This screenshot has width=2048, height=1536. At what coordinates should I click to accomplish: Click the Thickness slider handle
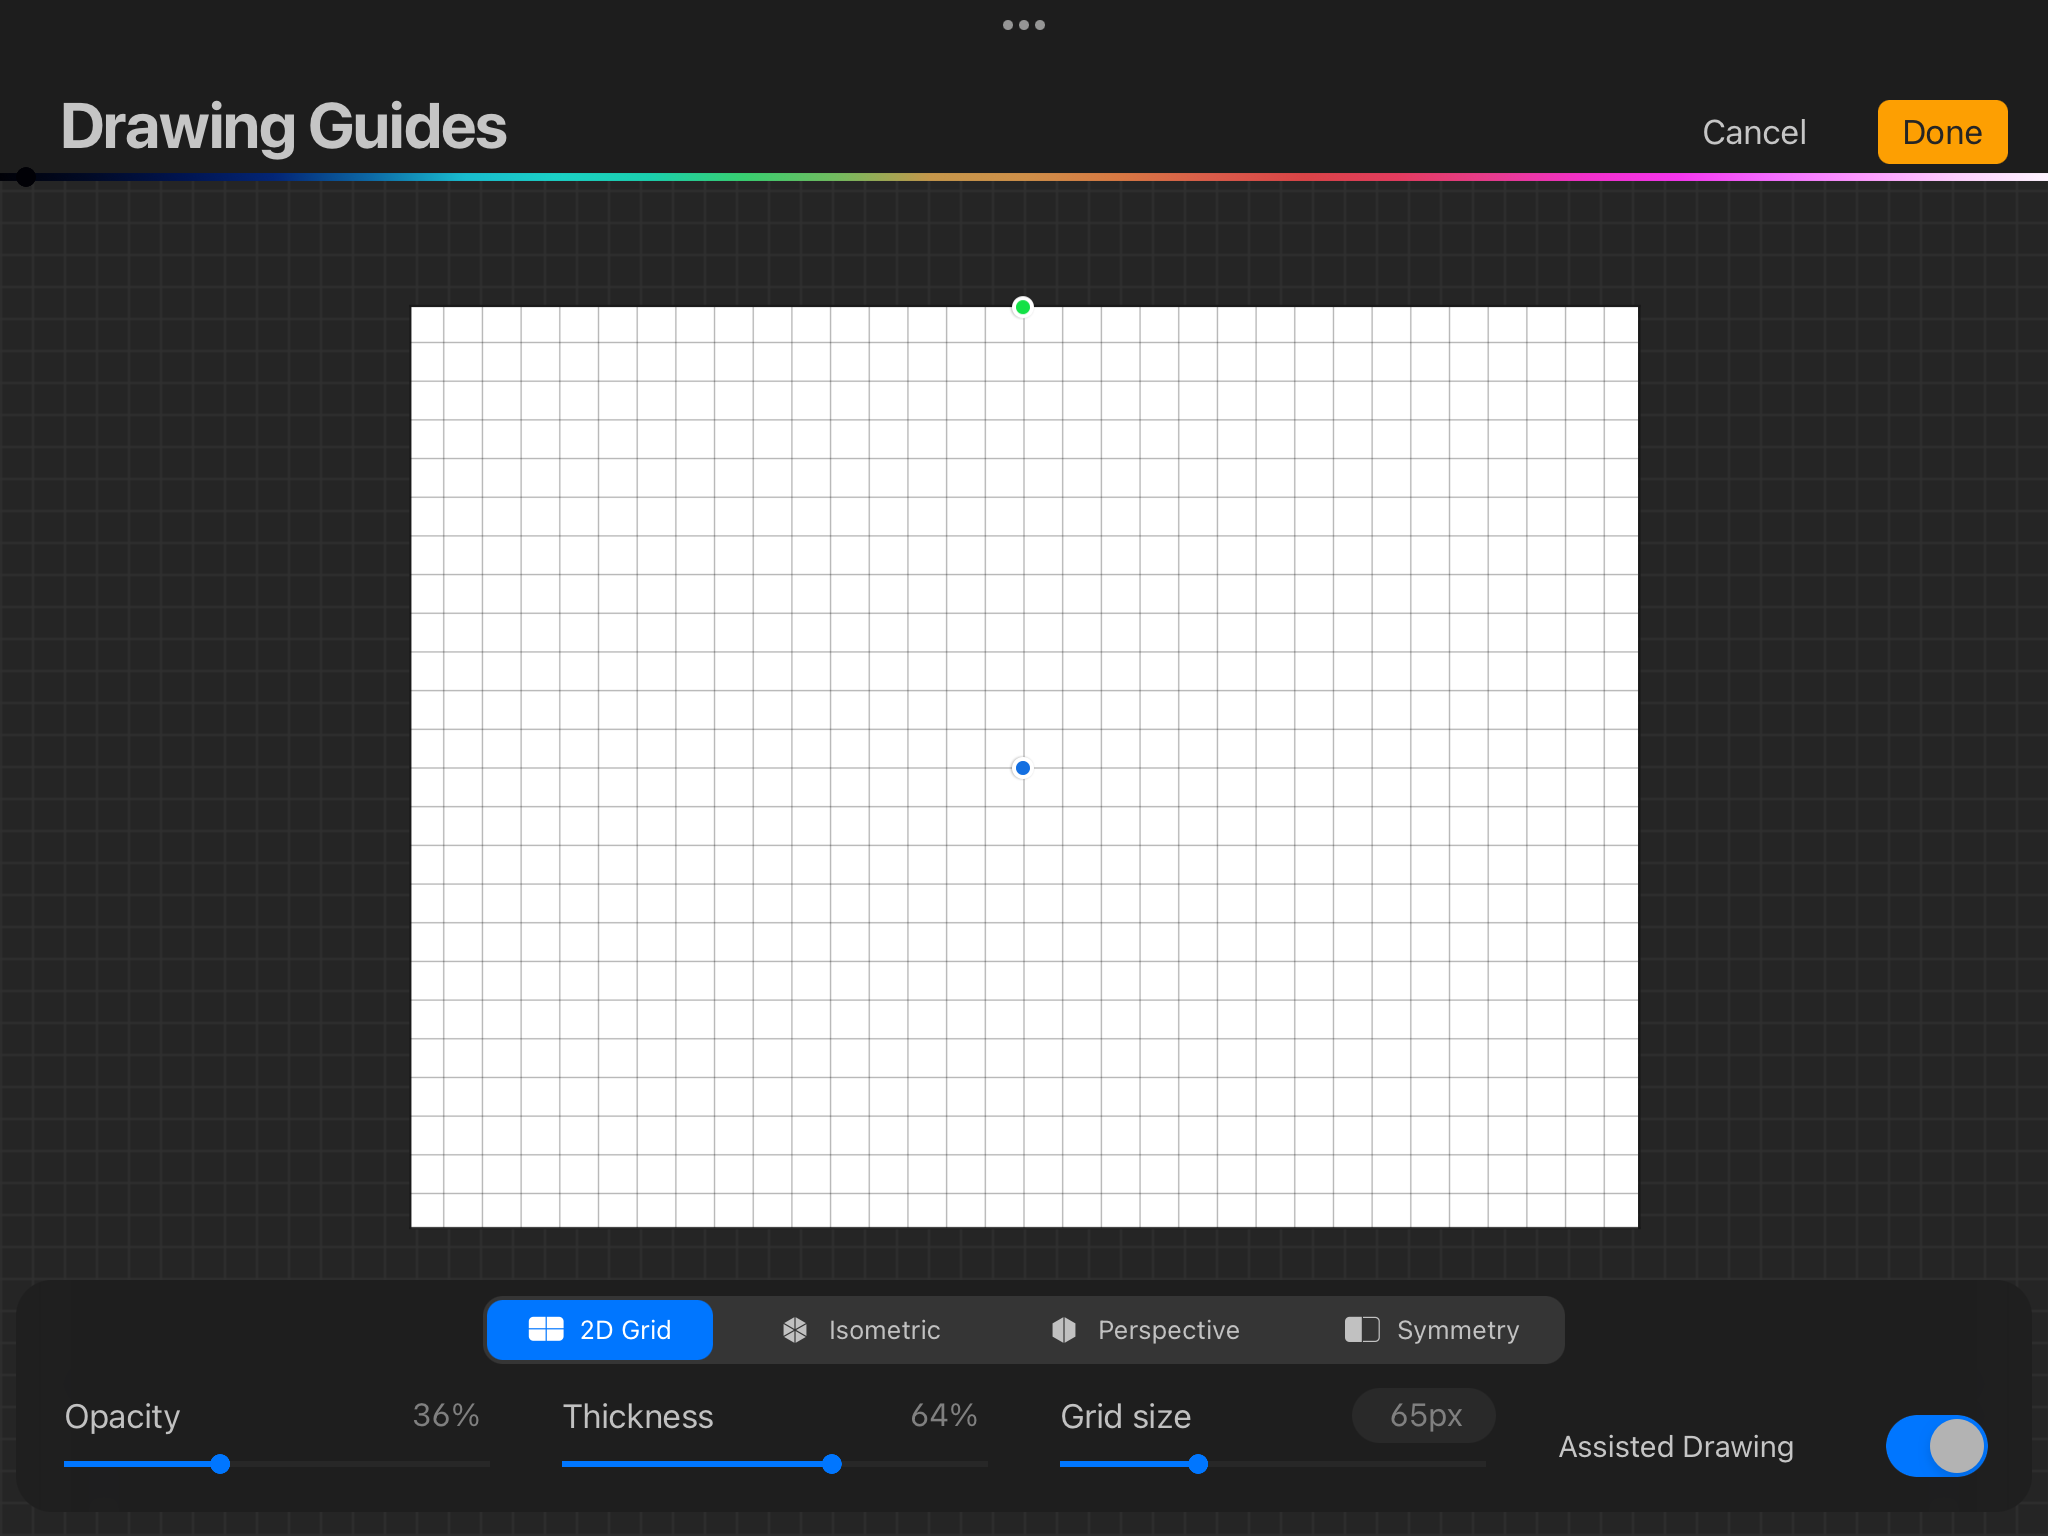coord(831,1464)
